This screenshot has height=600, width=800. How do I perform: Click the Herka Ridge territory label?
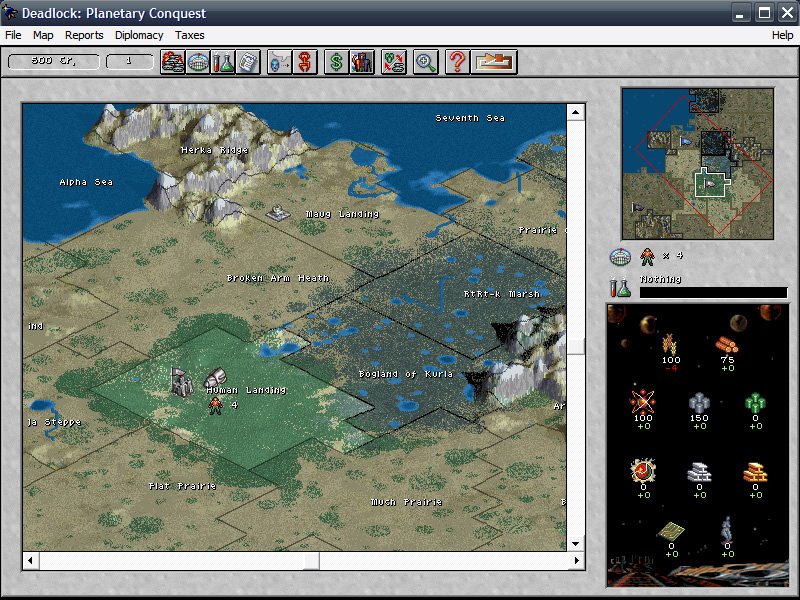click(215, 150)
